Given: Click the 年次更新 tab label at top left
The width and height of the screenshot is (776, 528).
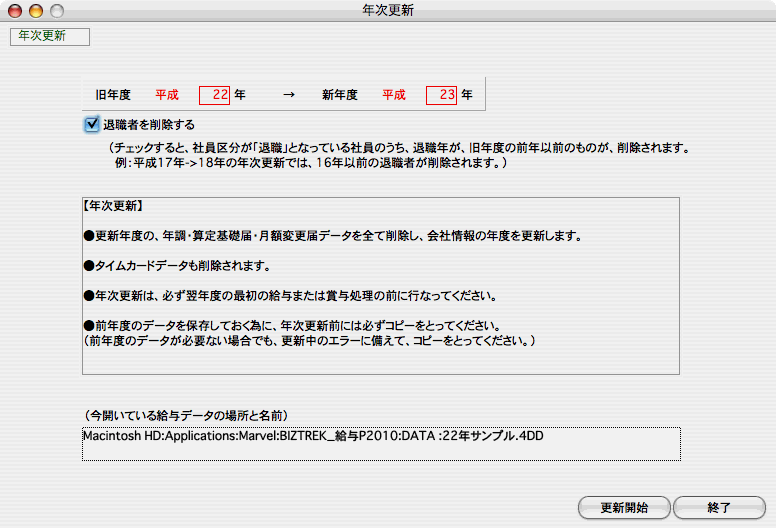Looking at the screenshot, I should 49,37.
